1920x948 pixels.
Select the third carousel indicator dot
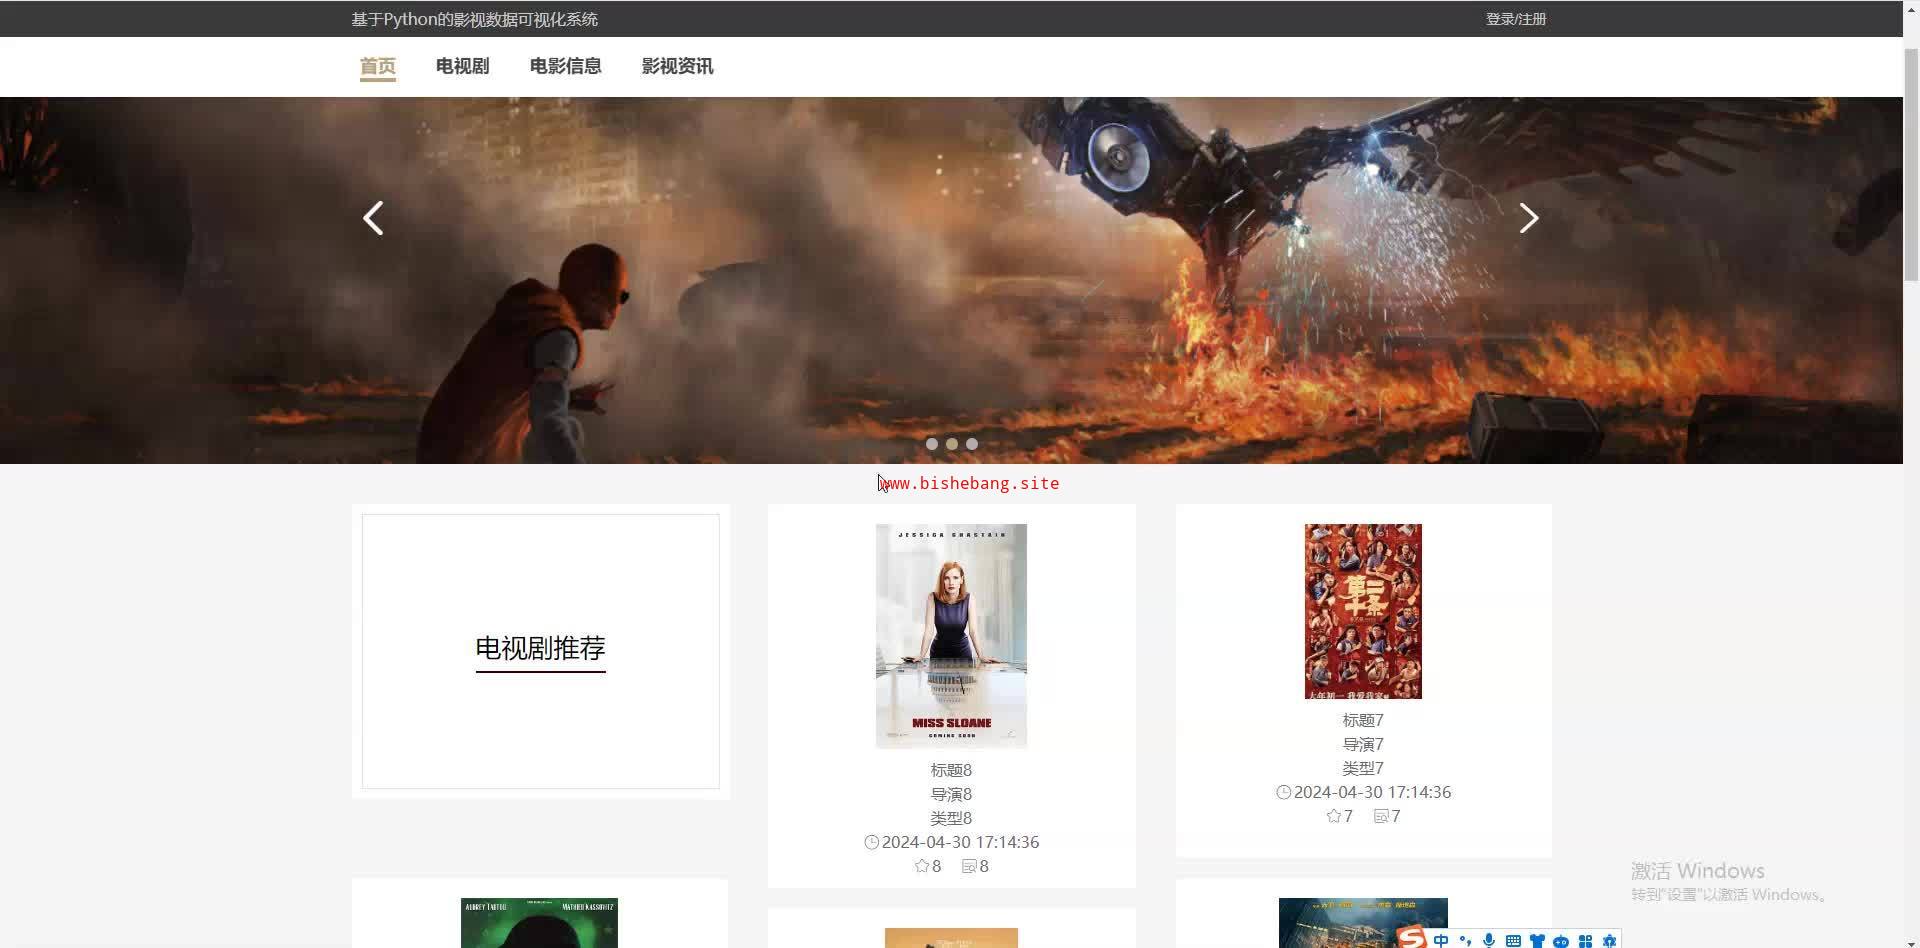click(972, 444)
